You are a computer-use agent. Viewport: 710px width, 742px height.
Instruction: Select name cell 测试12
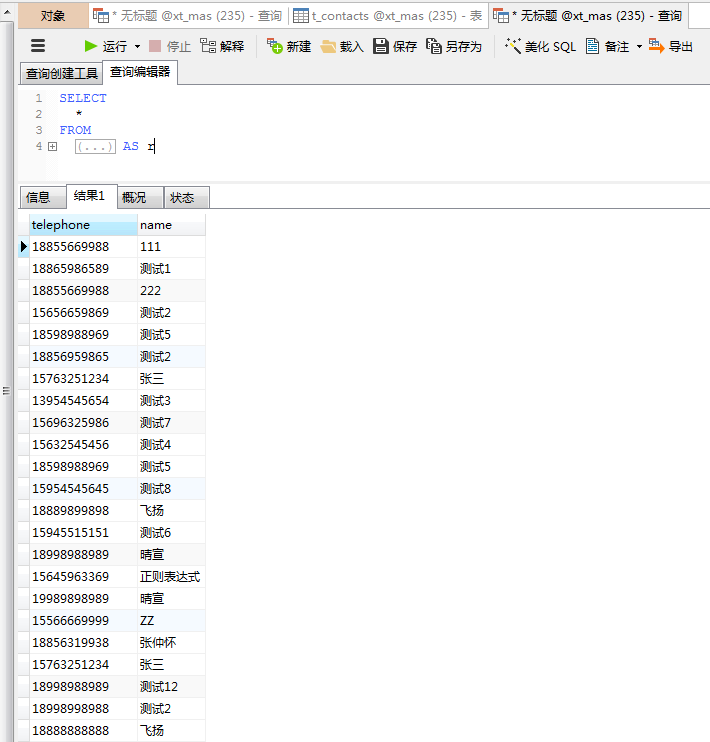[171, 687]
